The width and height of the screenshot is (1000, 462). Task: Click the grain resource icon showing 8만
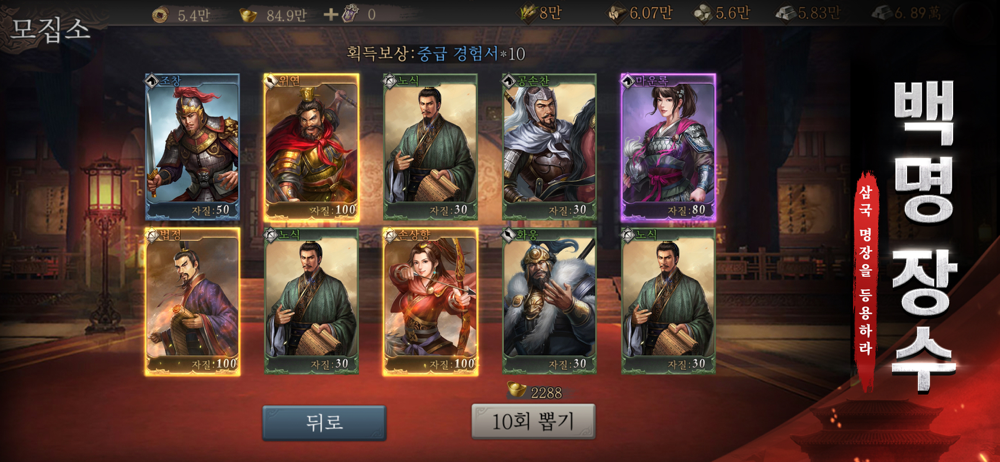coord(529,13)
